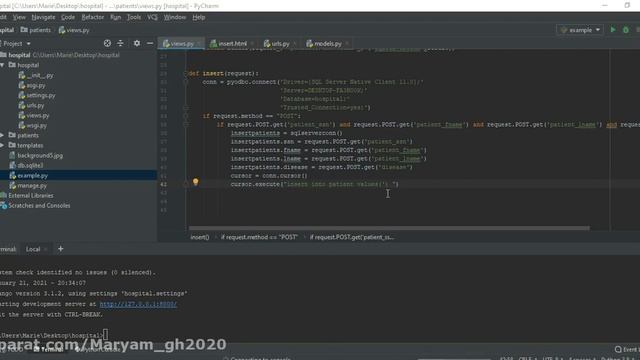This screenshot has height=360, width=640.
Task: Select urls.py in project tree
Action: tap(31, 105)
